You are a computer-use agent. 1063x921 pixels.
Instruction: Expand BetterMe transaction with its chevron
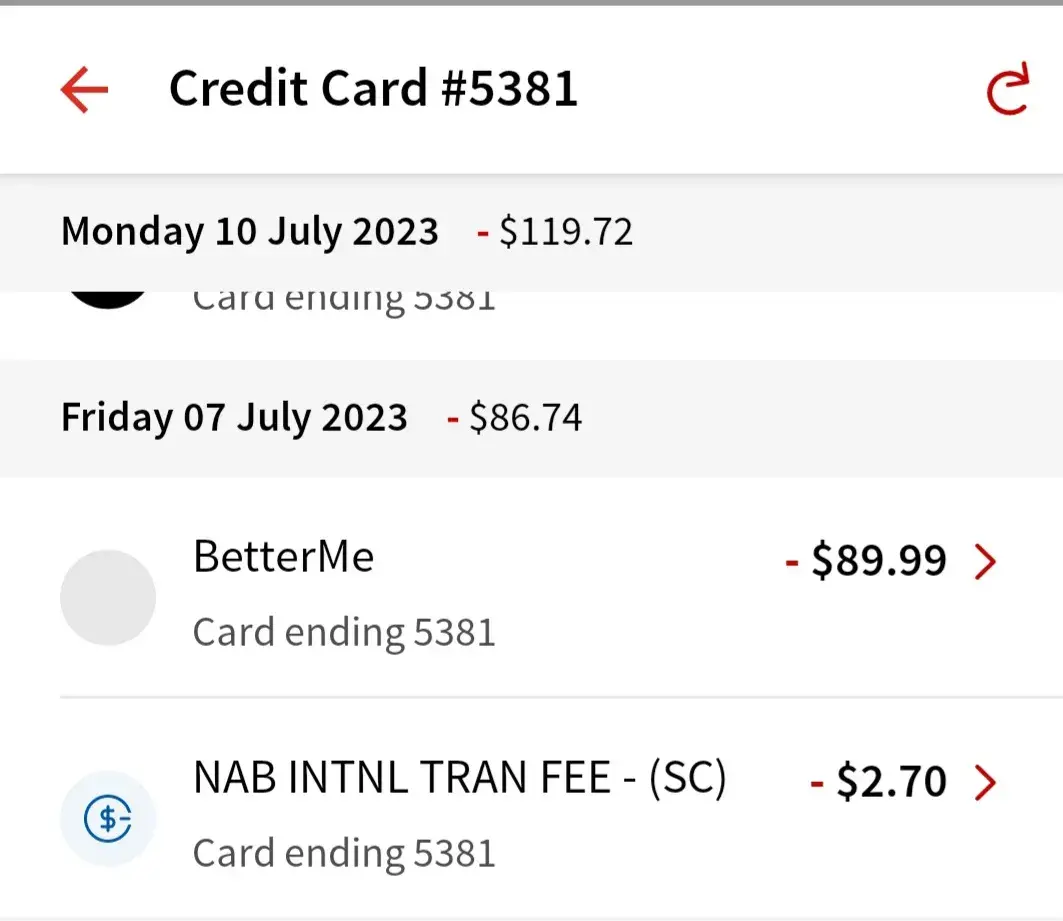point(986,563)
